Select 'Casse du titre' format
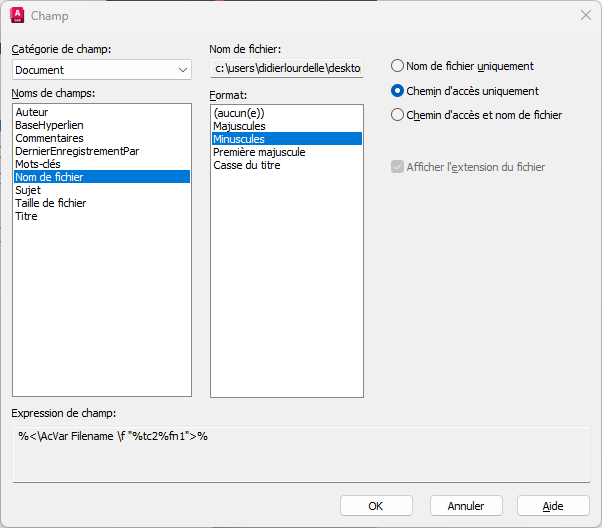 [x=287, y=165]
